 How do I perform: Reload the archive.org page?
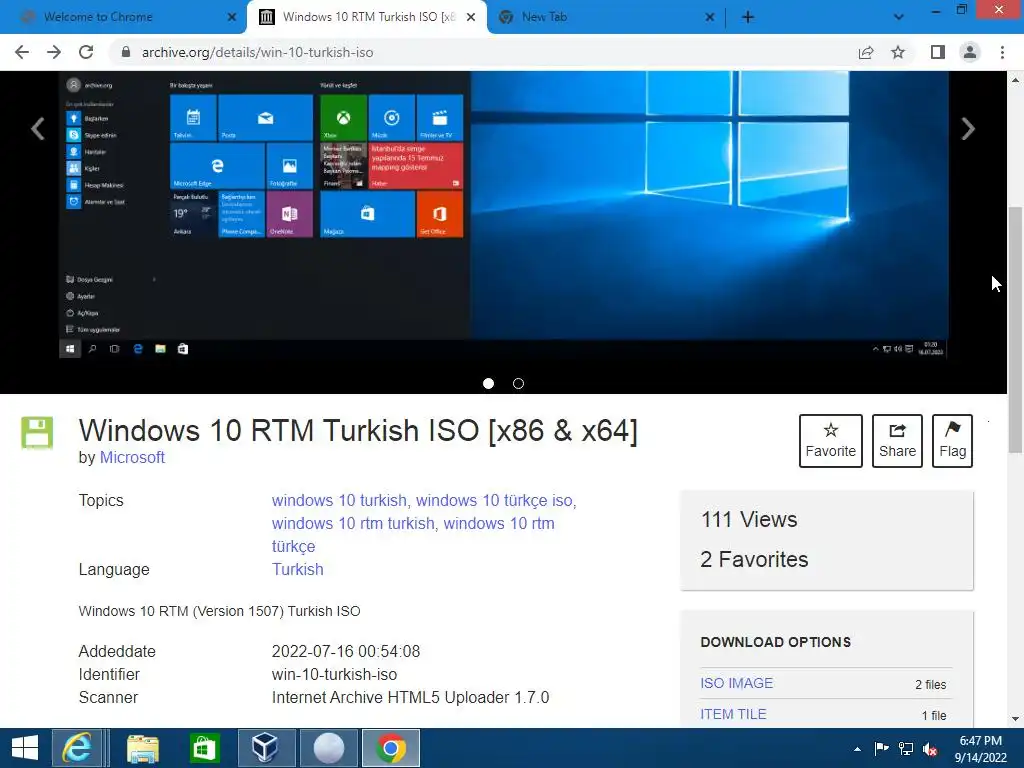(86, 52)
